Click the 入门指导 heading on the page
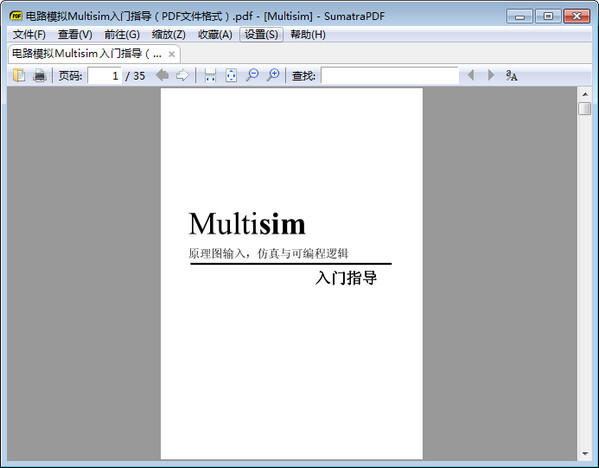599x468 pixels. 346,278
